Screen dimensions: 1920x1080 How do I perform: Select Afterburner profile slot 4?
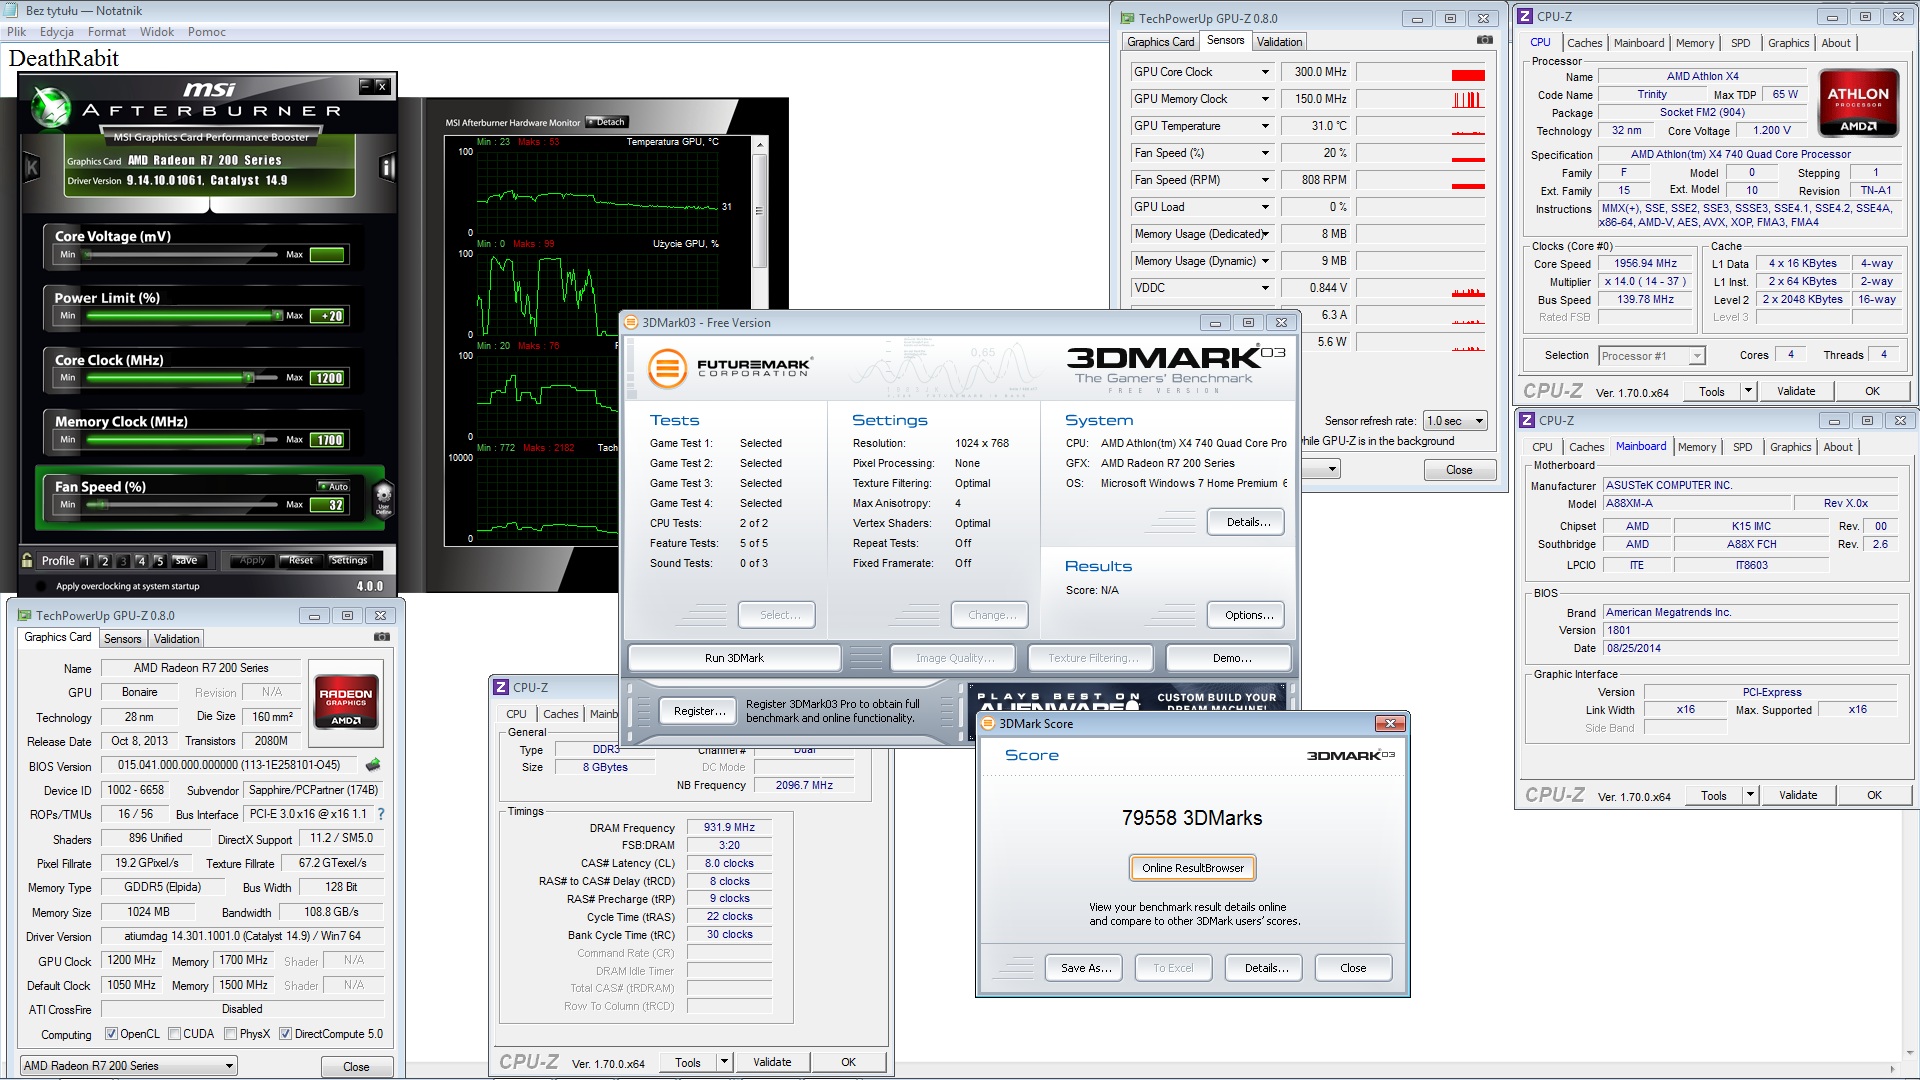[141, 561]
